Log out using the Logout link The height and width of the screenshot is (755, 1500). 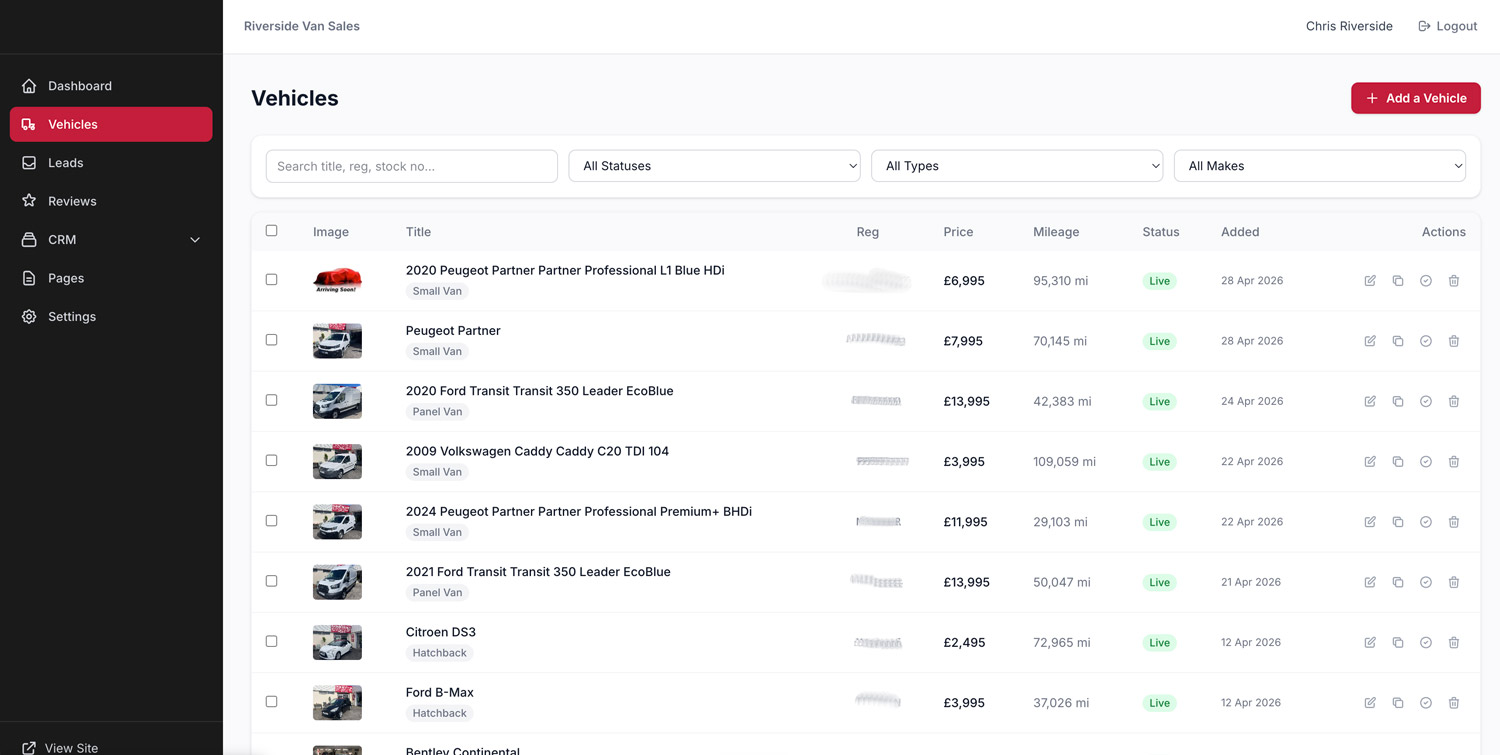[x=1447, y=26]
